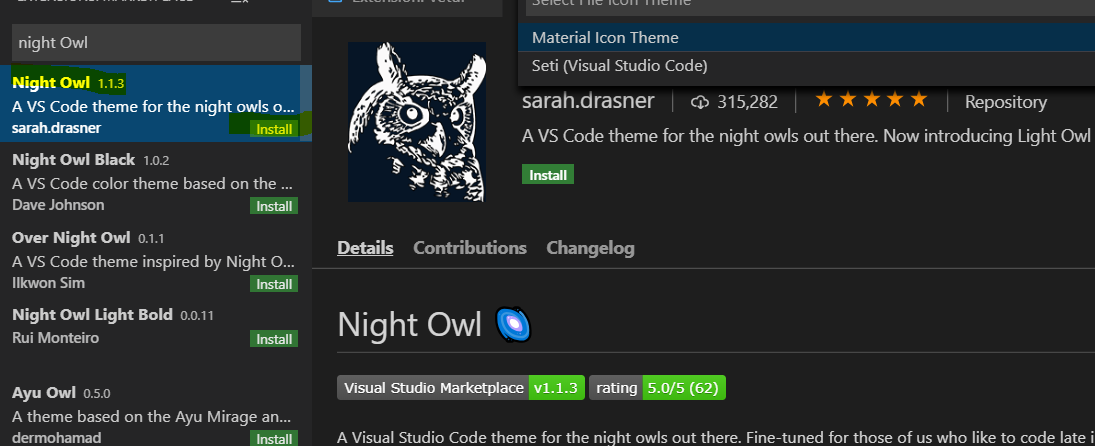
Task: Install Ayu Owl by dermohamad
Action: (x=274, y=439)
